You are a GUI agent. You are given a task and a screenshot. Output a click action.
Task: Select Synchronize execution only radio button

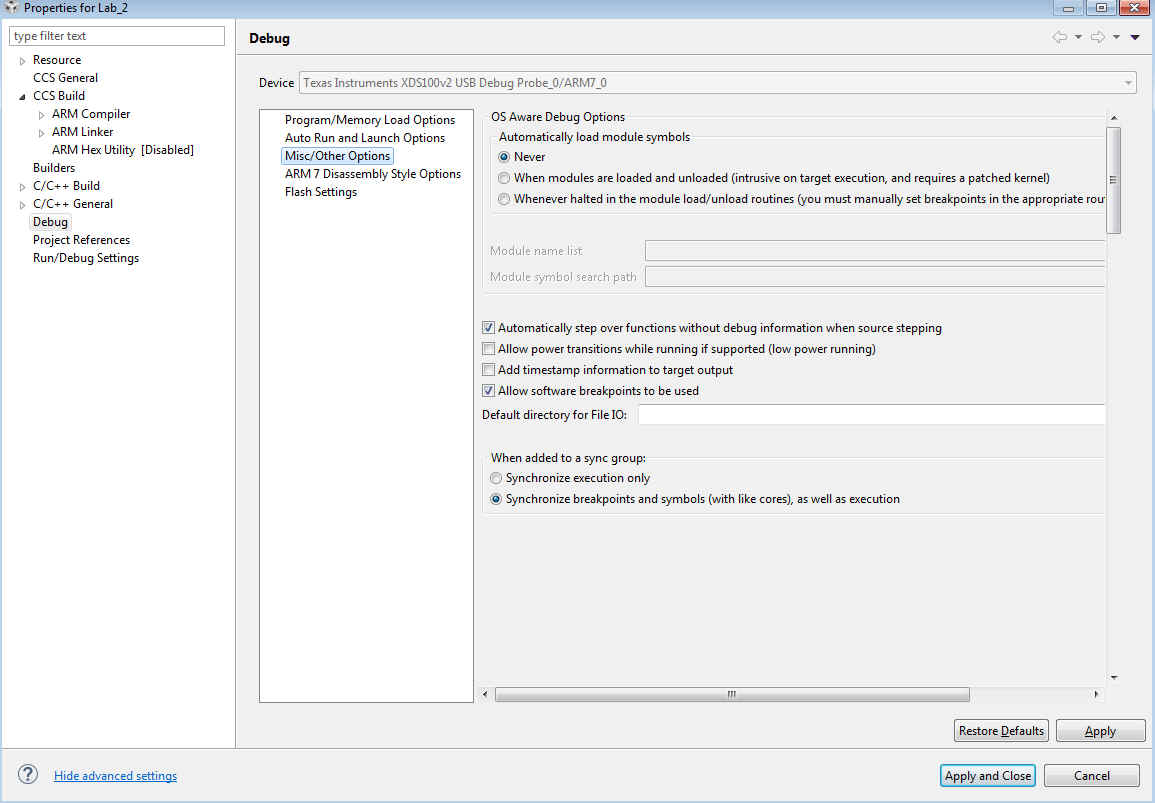[496, 478]
